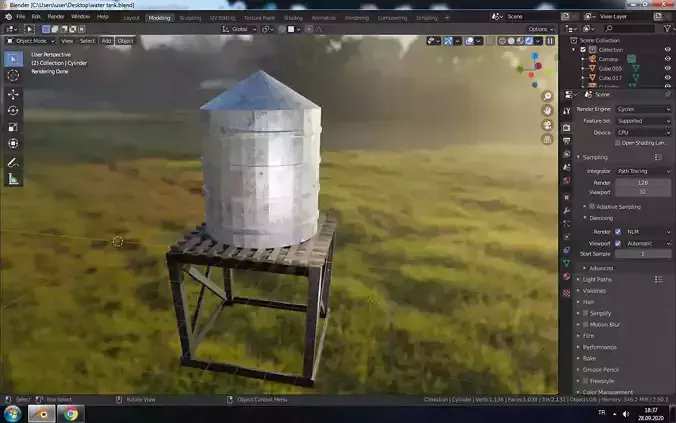Switch to the Shading workspace tab

pyautogui.click(x=293, y=18)
